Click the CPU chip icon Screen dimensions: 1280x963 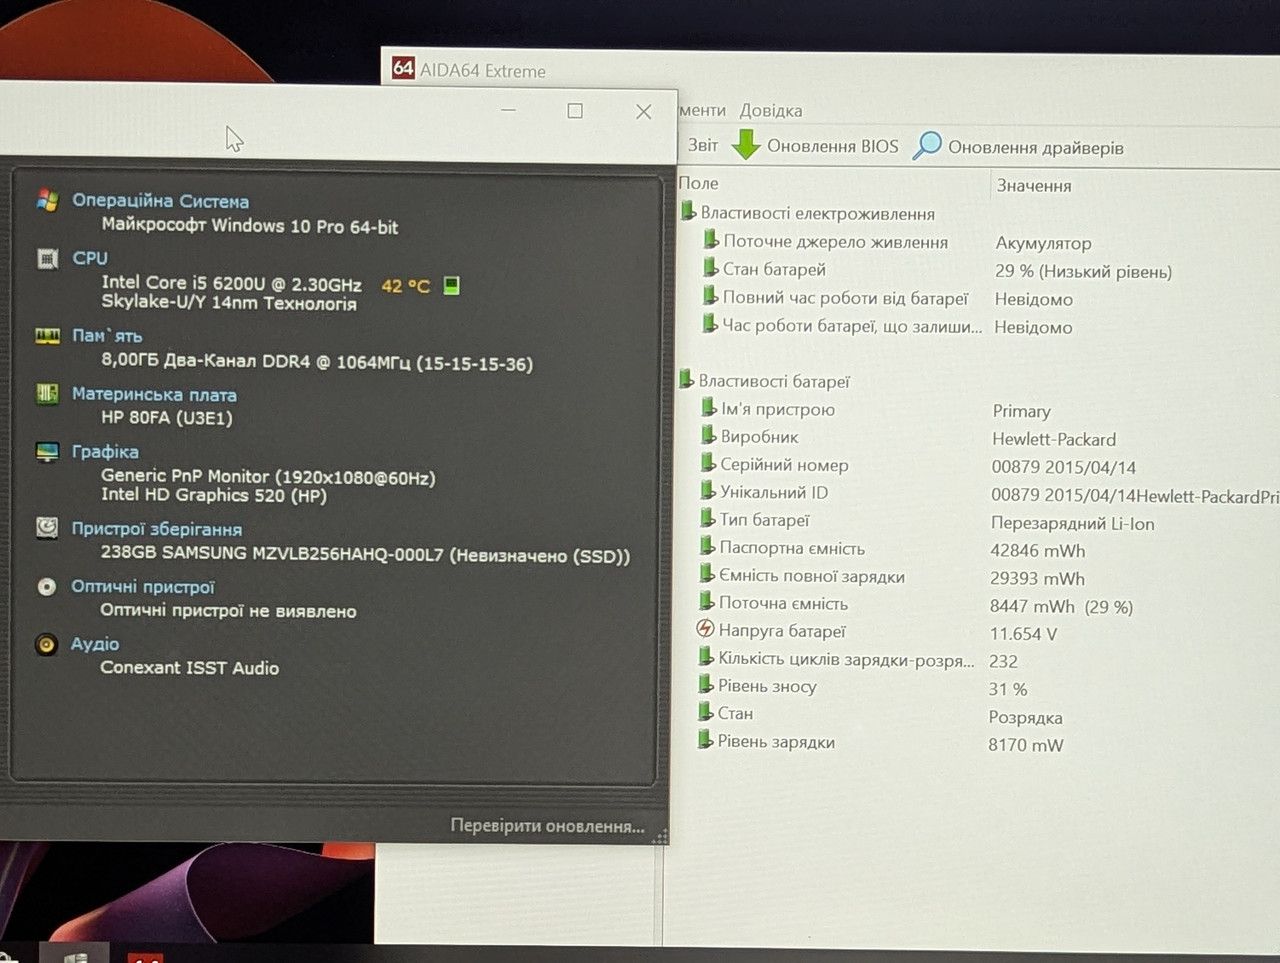coord(47,258)
